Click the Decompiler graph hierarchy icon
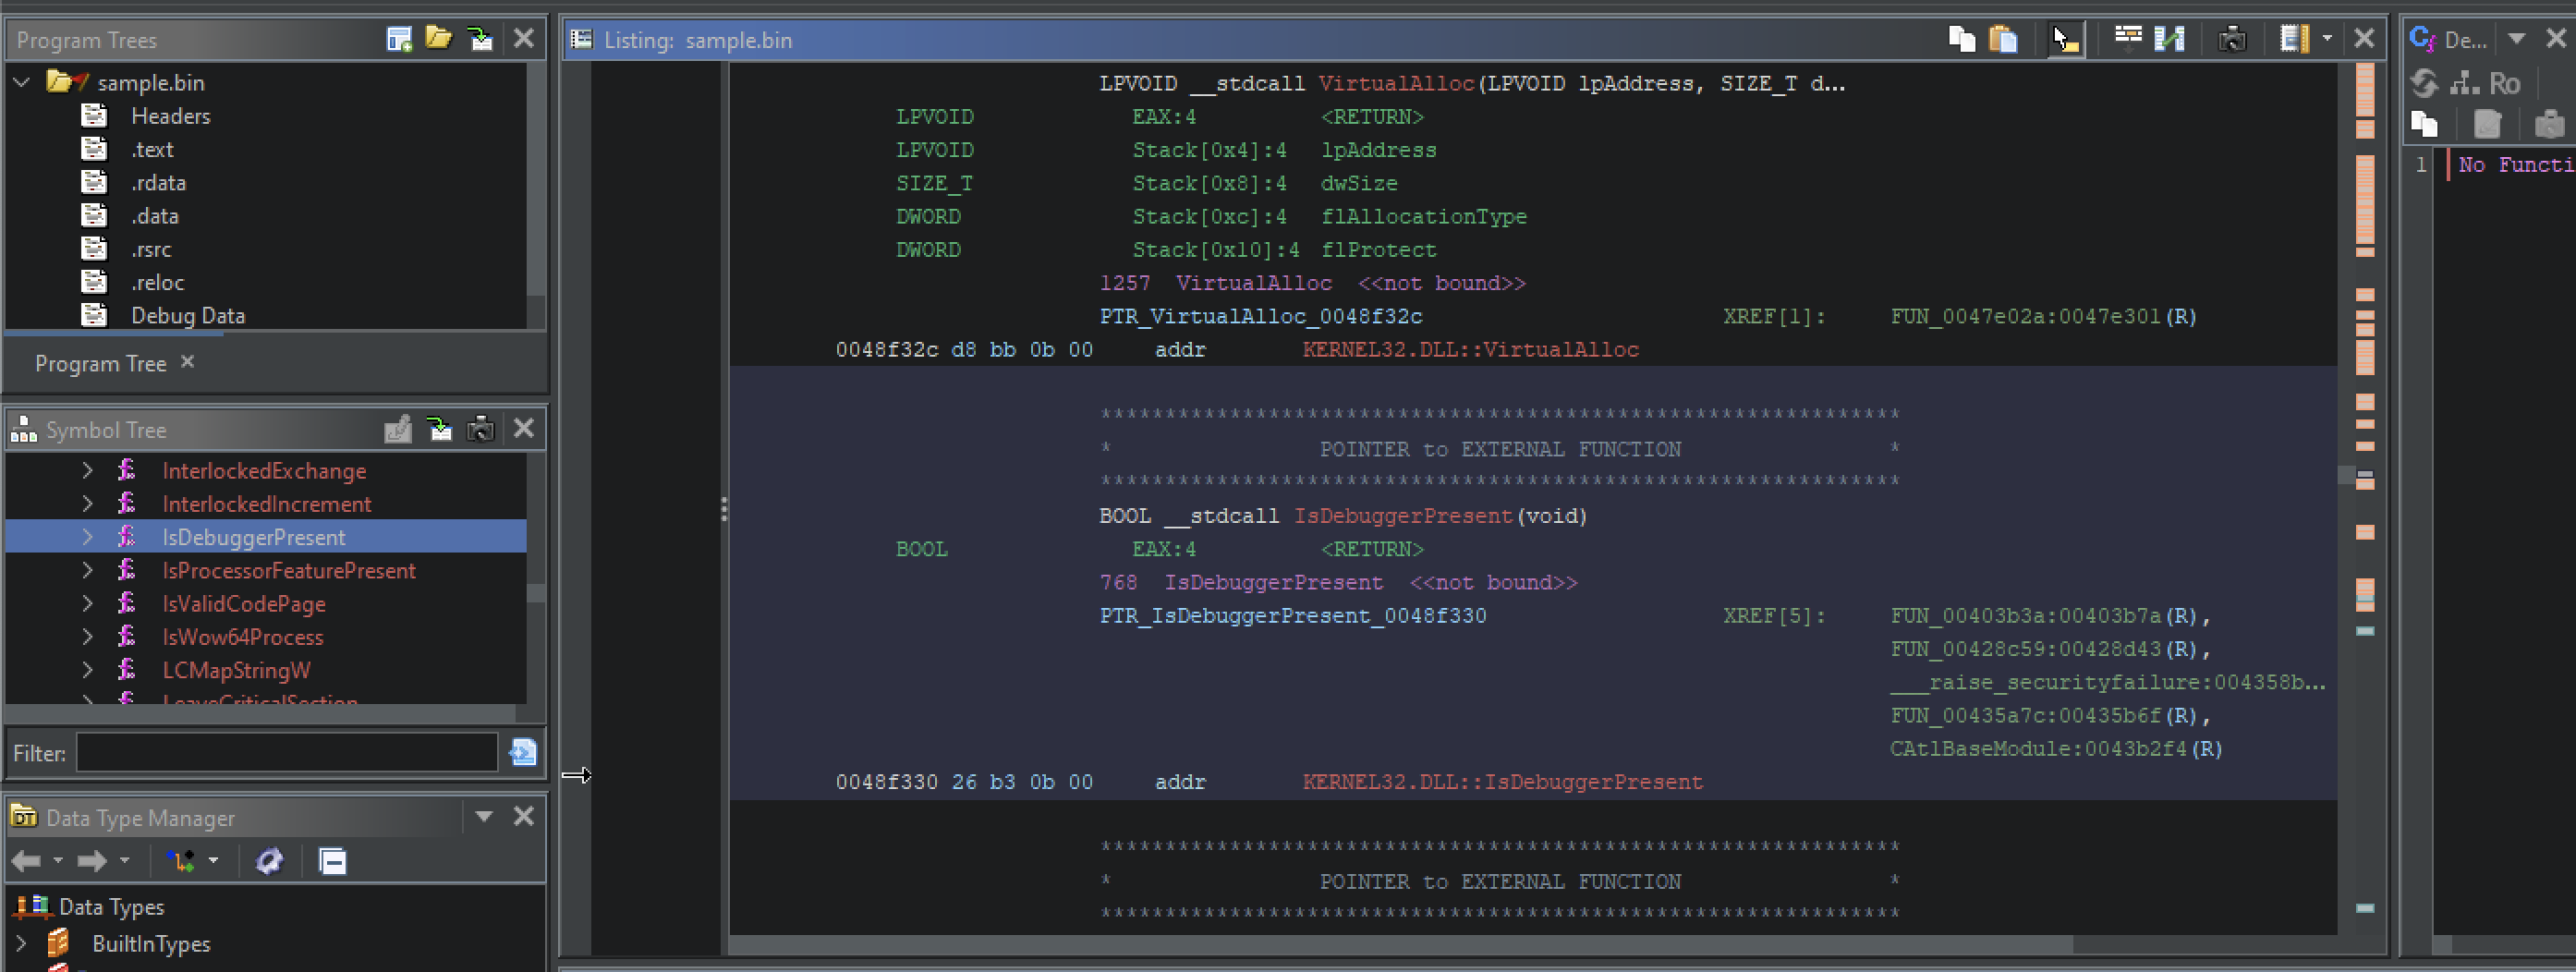 tap(2464, 83)
